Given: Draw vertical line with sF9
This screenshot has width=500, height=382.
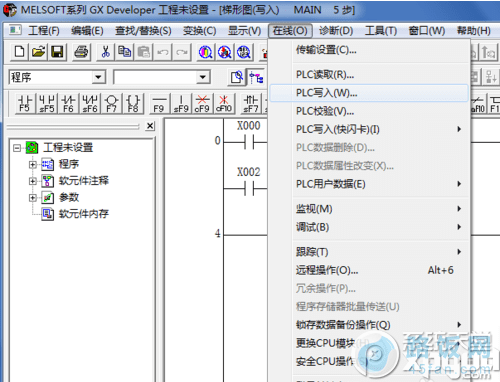Looking at the screenshot, I should coord(181,103).
